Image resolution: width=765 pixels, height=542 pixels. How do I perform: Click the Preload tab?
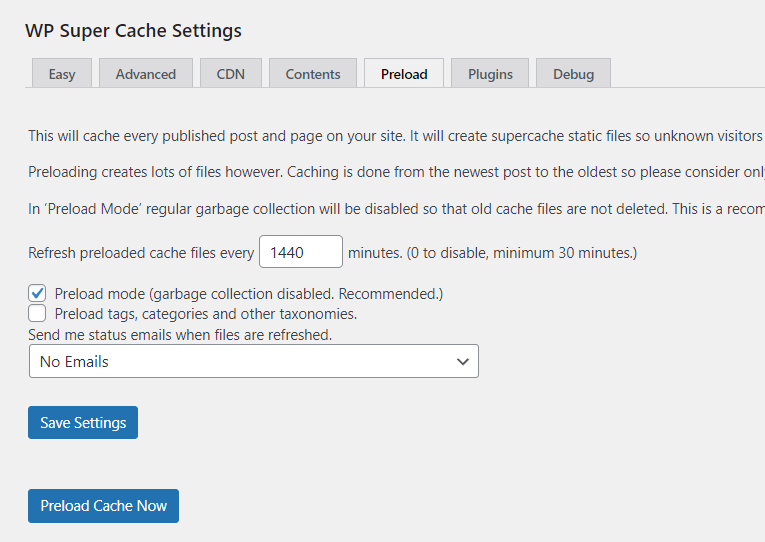[x=404, y=74]
